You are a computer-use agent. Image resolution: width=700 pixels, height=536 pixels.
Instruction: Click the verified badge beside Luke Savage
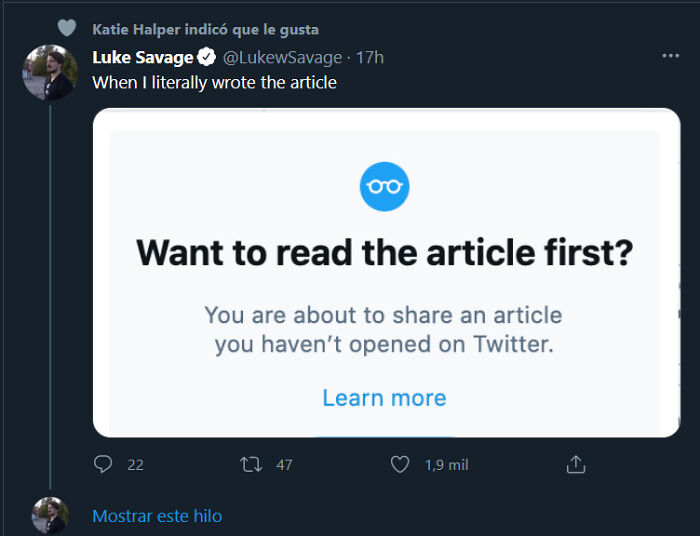[x=205, y=57]
